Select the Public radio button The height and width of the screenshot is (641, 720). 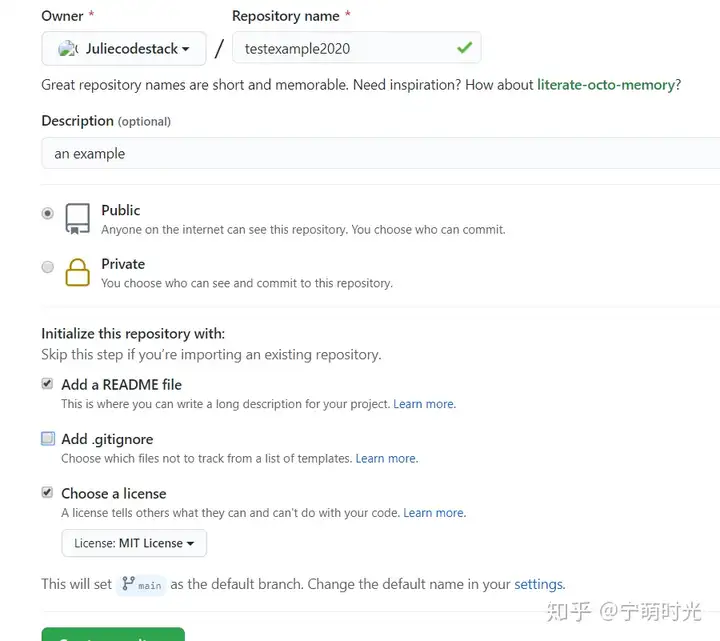[x=47, y=213]
